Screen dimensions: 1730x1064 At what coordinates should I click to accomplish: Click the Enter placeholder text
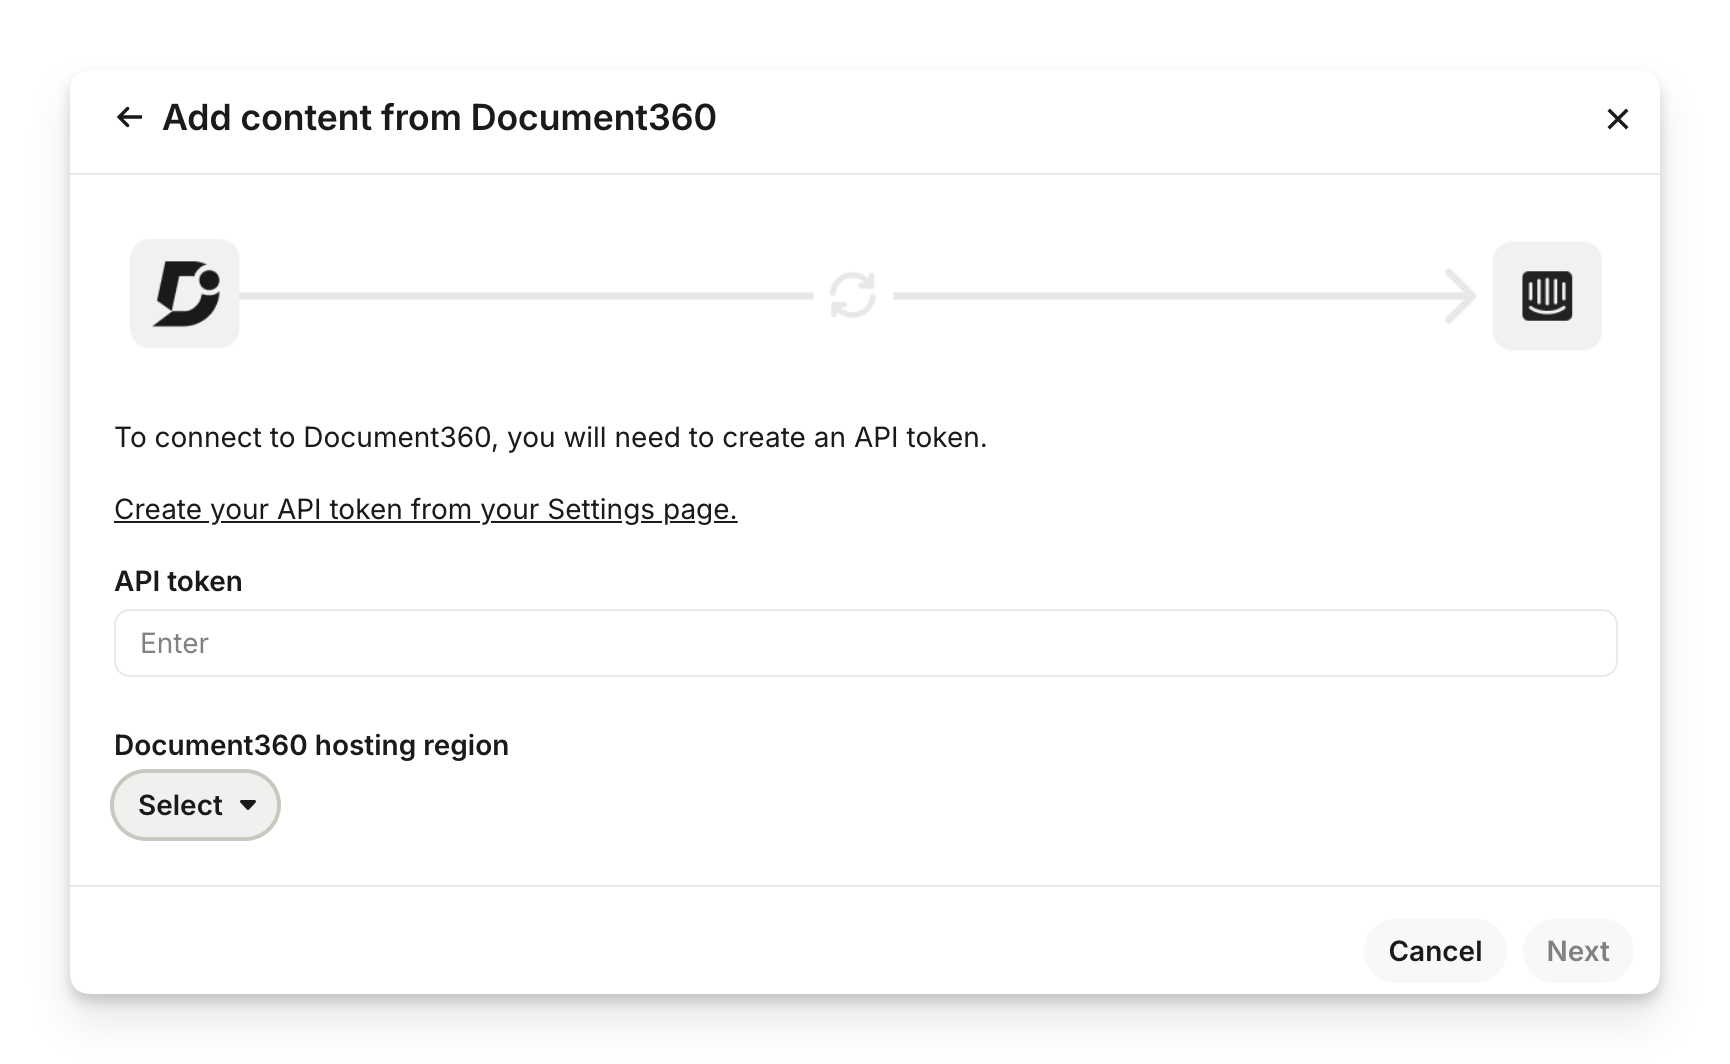[x=175, y=643]
